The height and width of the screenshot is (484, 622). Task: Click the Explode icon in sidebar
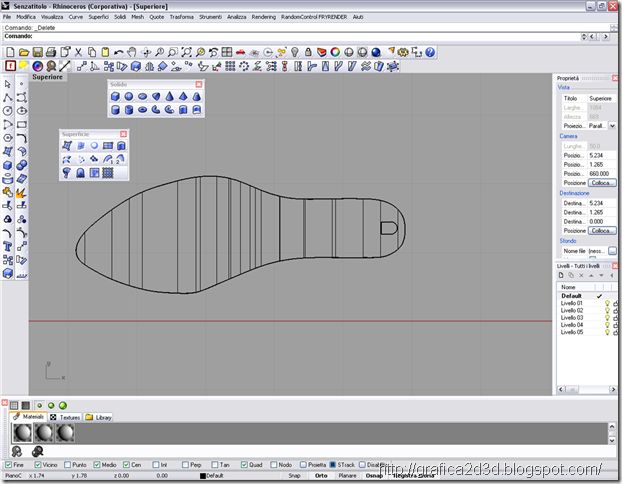(21, 192)
